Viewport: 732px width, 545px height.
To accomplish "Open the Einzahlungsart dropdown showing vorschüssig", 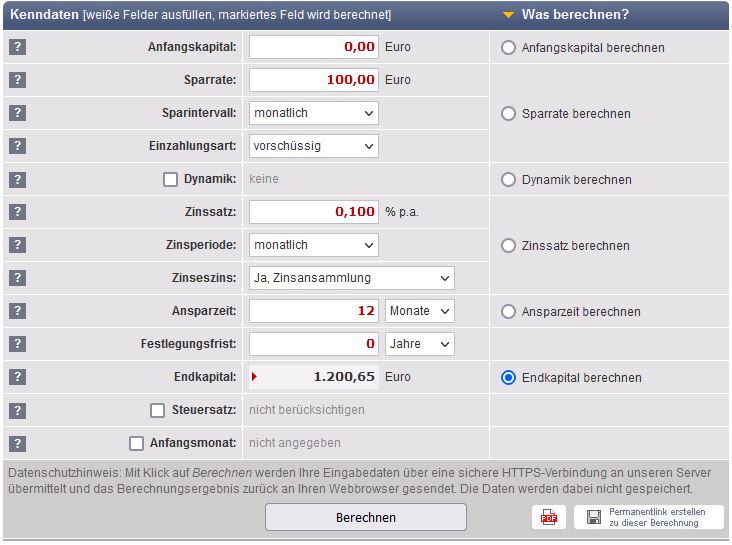I will 314,146.
